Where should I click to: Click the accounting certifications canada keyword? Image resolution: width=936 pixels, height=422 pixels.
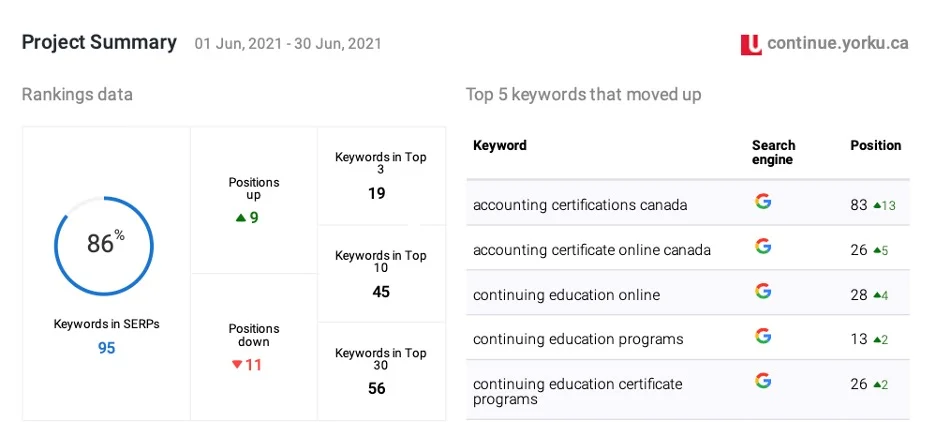(580, 205)
